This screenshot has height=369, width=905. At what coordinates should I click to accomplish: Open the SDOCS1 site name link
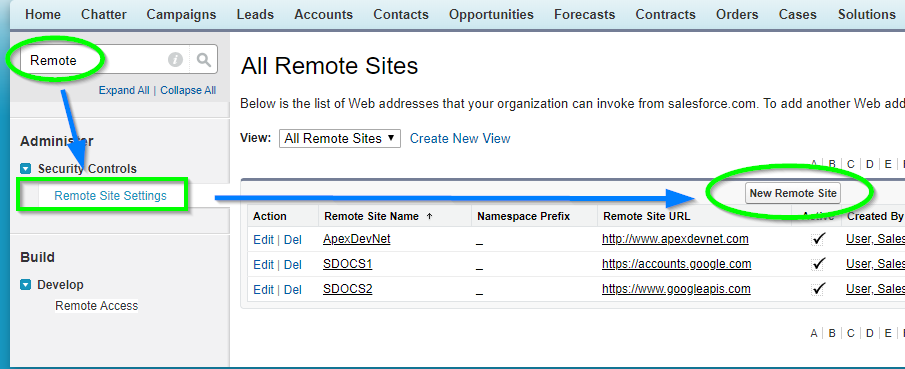347,264
